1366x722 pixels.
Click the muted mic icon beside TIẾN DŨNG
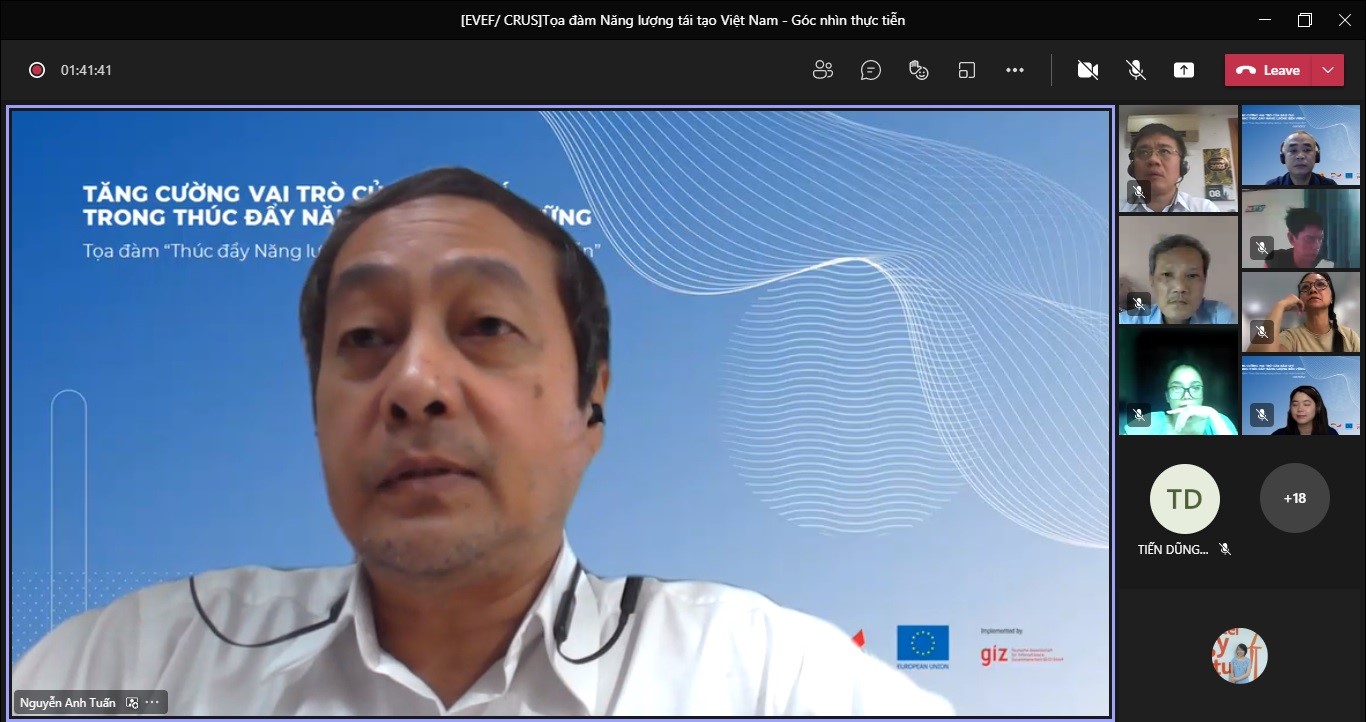coord(1225,549)
